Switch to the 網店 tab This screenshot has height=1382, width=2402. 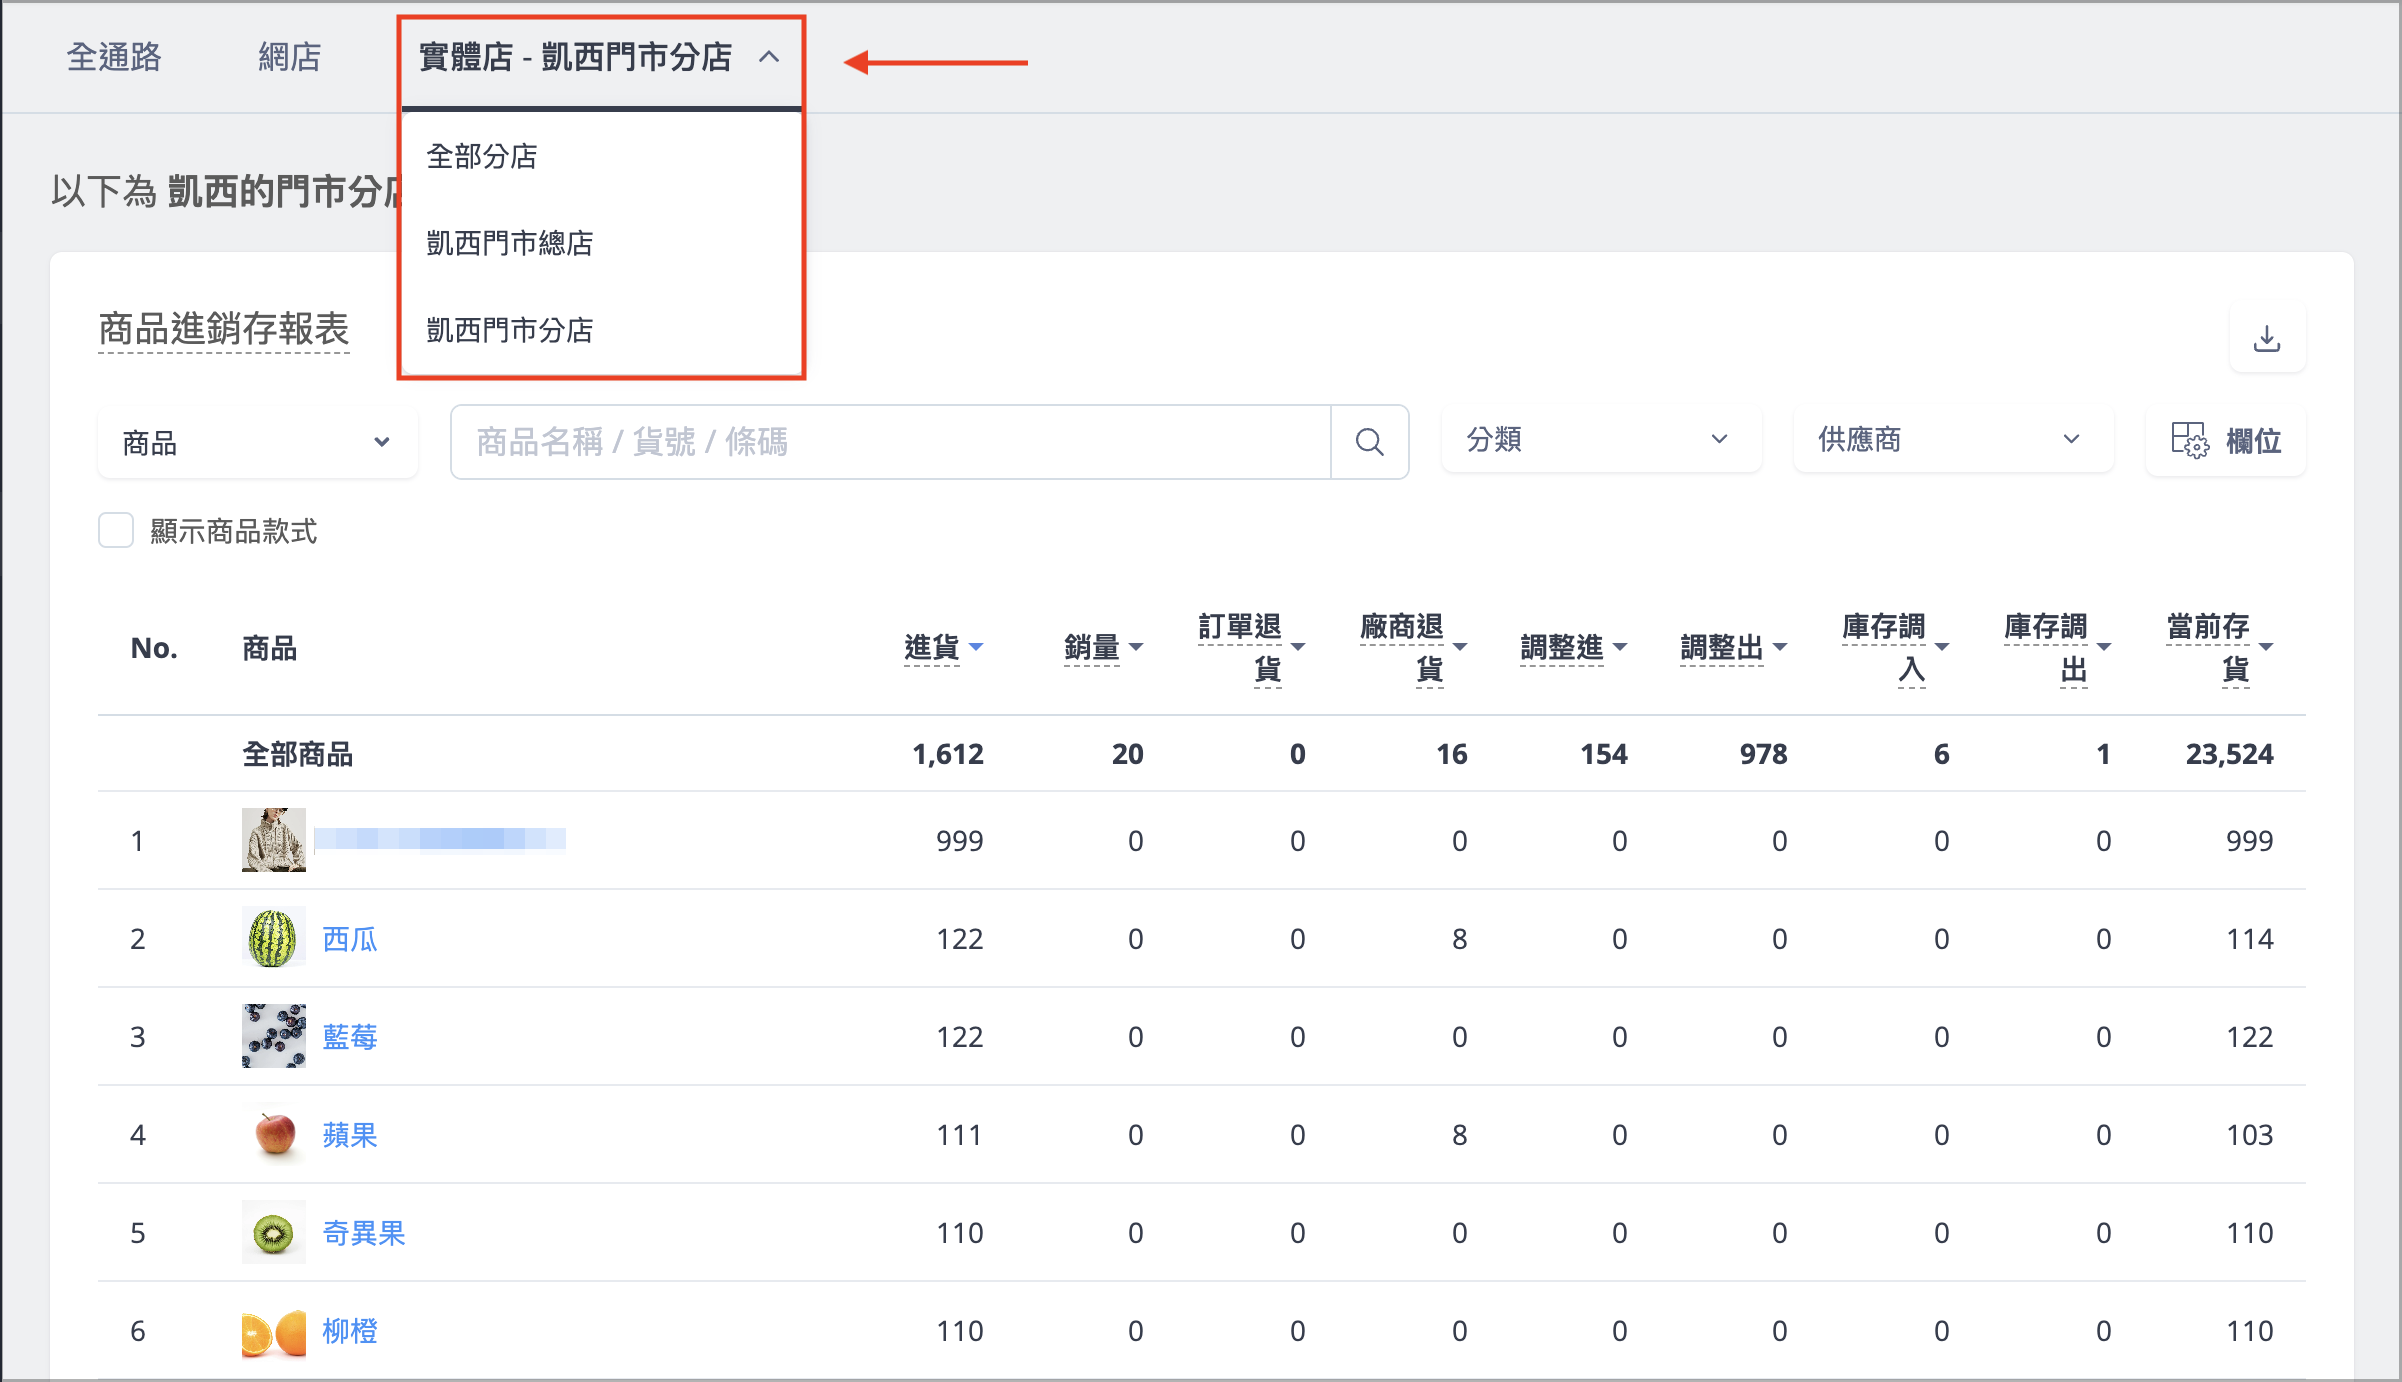coord(289,57)
